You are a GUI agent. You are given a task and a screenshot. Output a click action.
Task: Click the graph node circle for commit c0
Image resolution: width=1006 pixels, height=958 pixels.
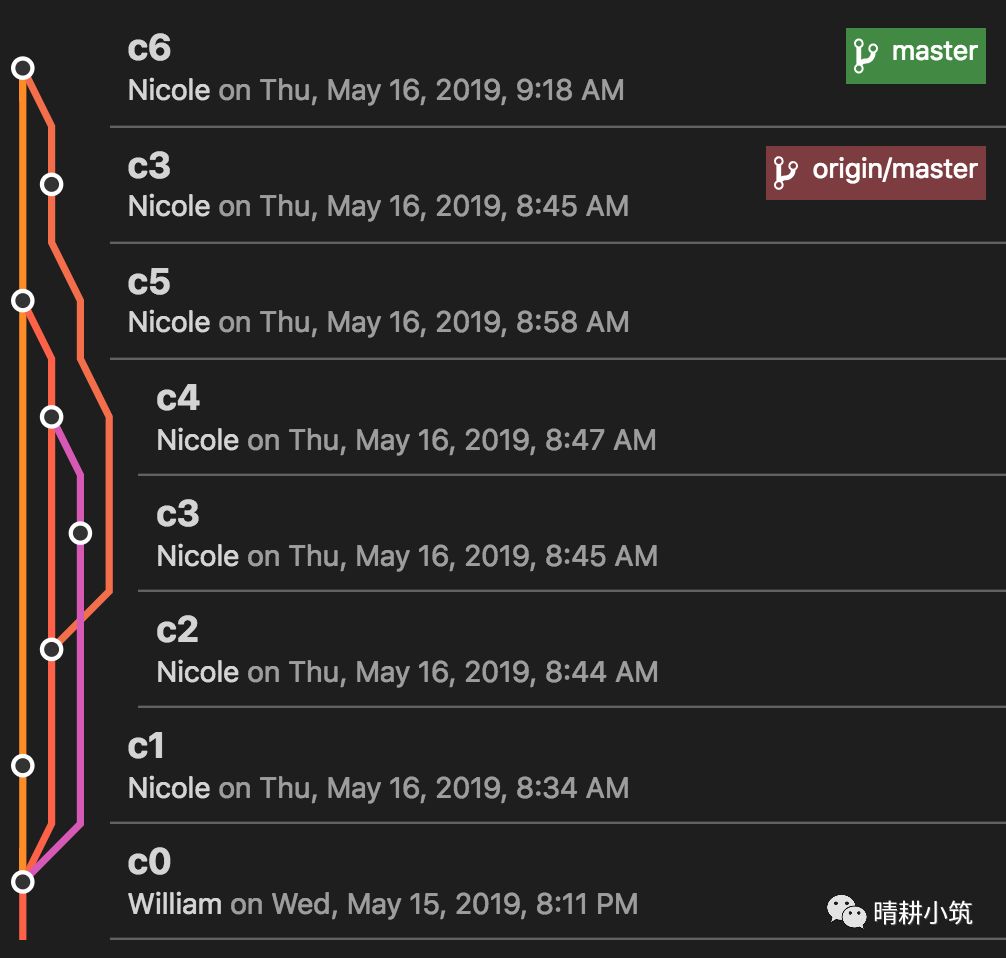click(x=22, y=881)
